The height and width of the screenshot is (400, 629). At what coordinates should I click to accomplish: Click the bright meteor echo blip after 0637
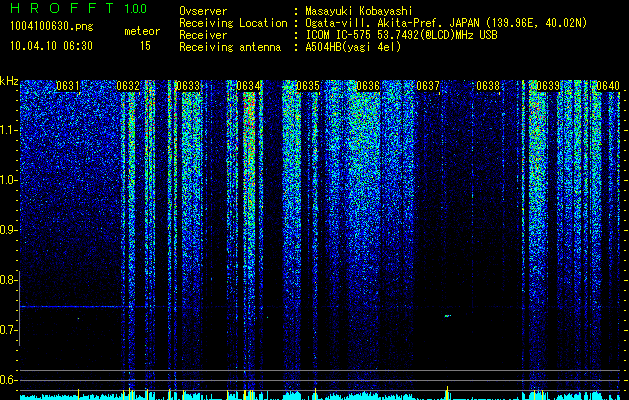point(448,316)
